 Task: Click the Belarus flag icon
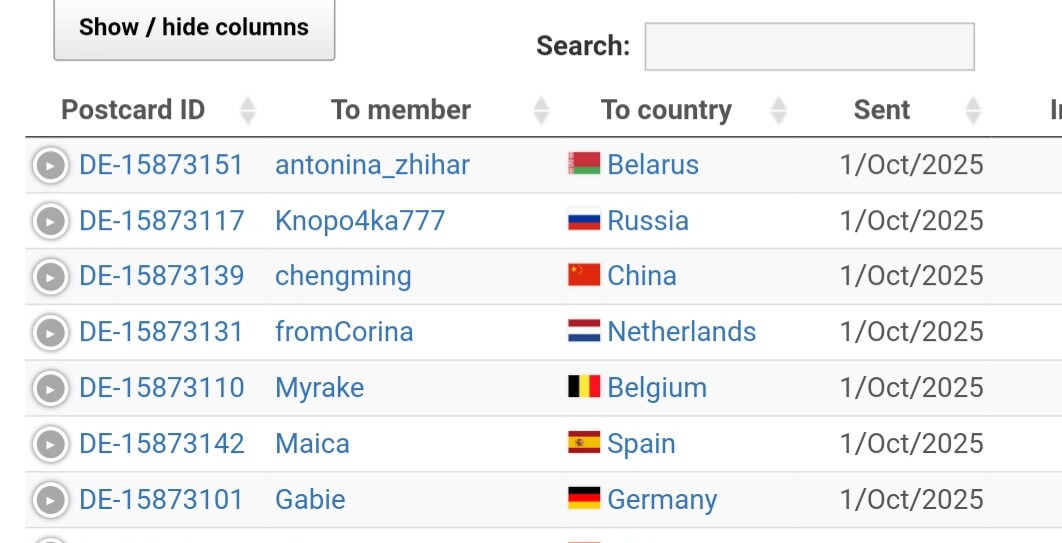[x=584, y=164]
